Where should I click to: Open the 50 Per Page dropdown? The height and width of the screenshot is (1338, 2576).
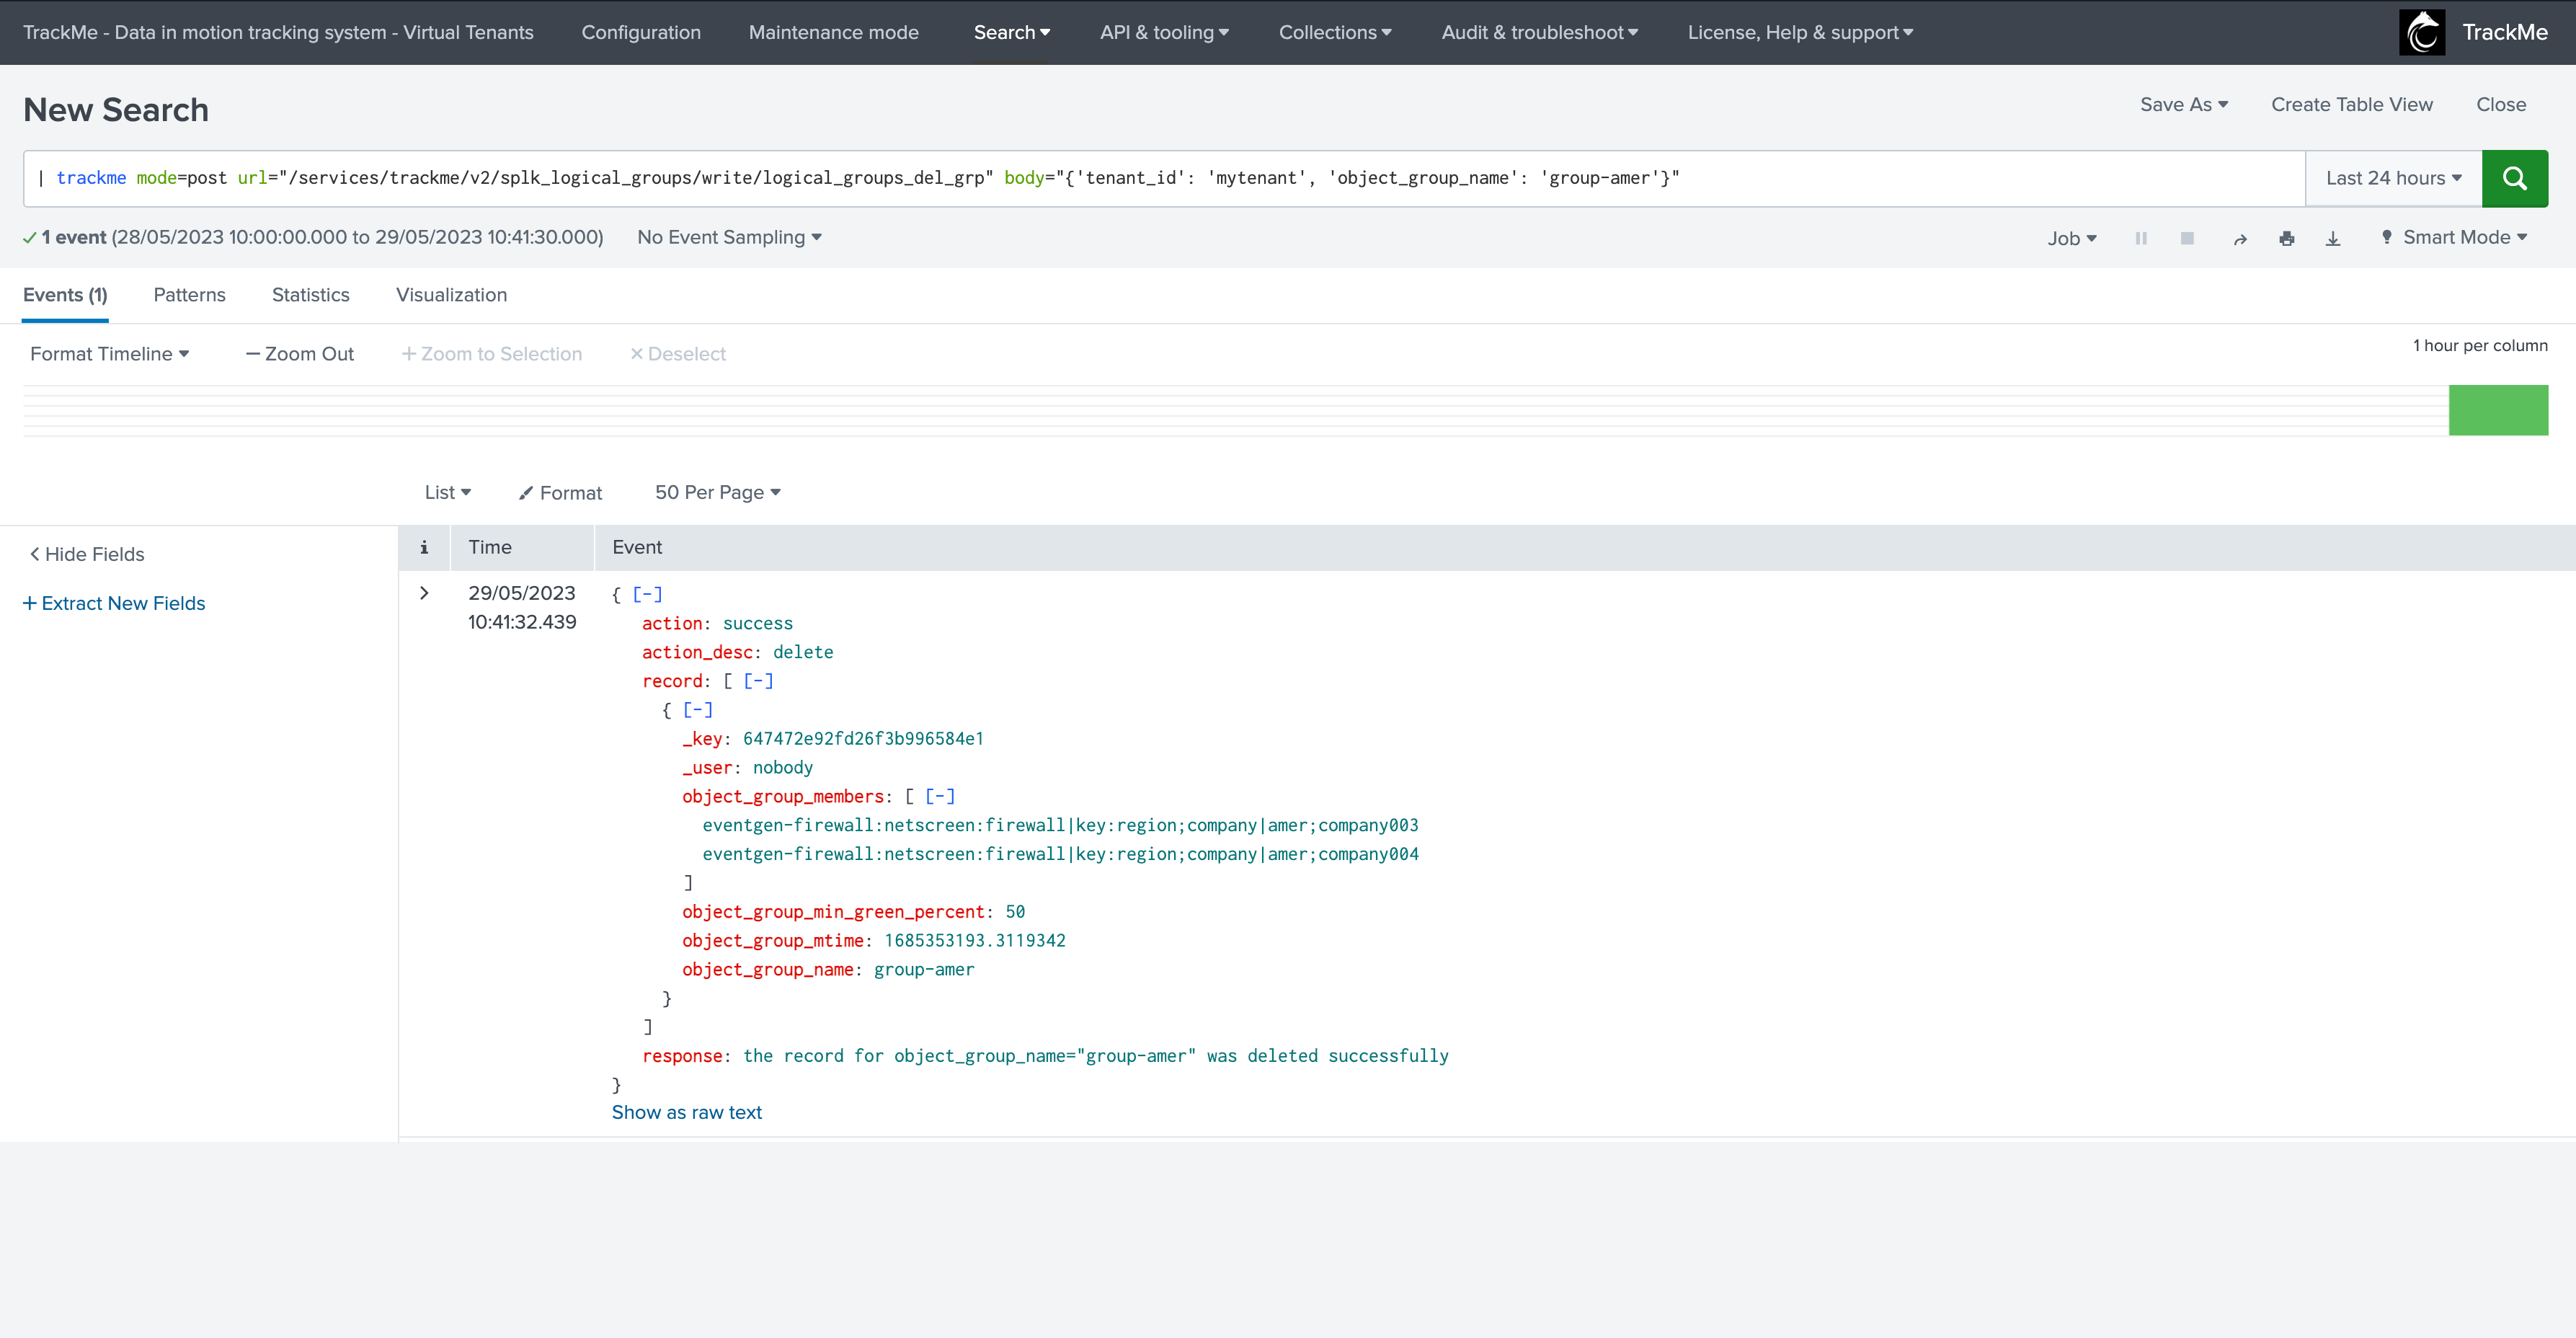coord(717,492)
